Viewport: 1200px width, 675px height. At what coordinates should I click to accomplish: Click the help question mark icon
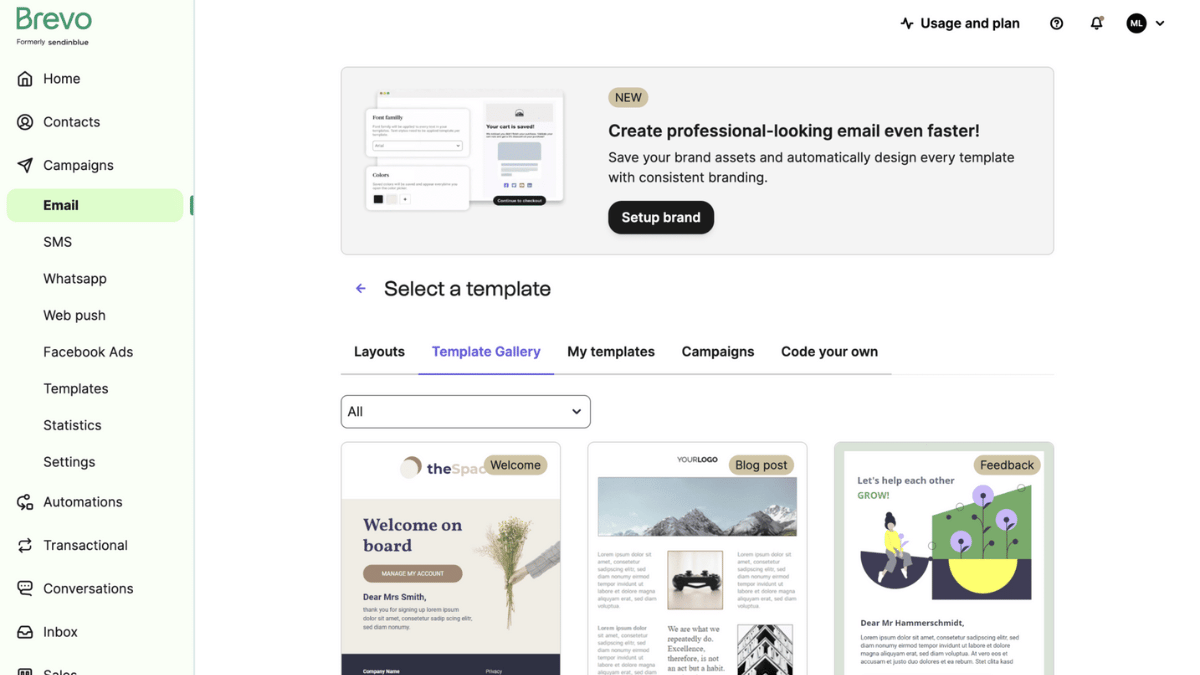tap(1057, 23)
